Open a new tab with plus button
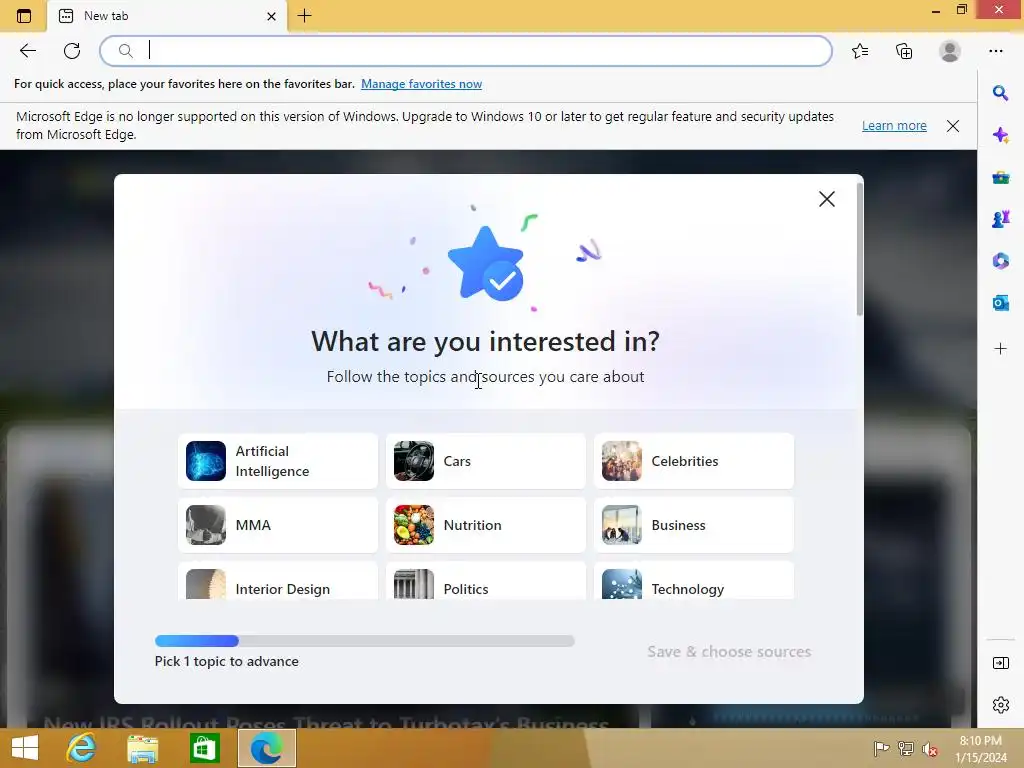 pyautogui.click(x=304, y=16)
